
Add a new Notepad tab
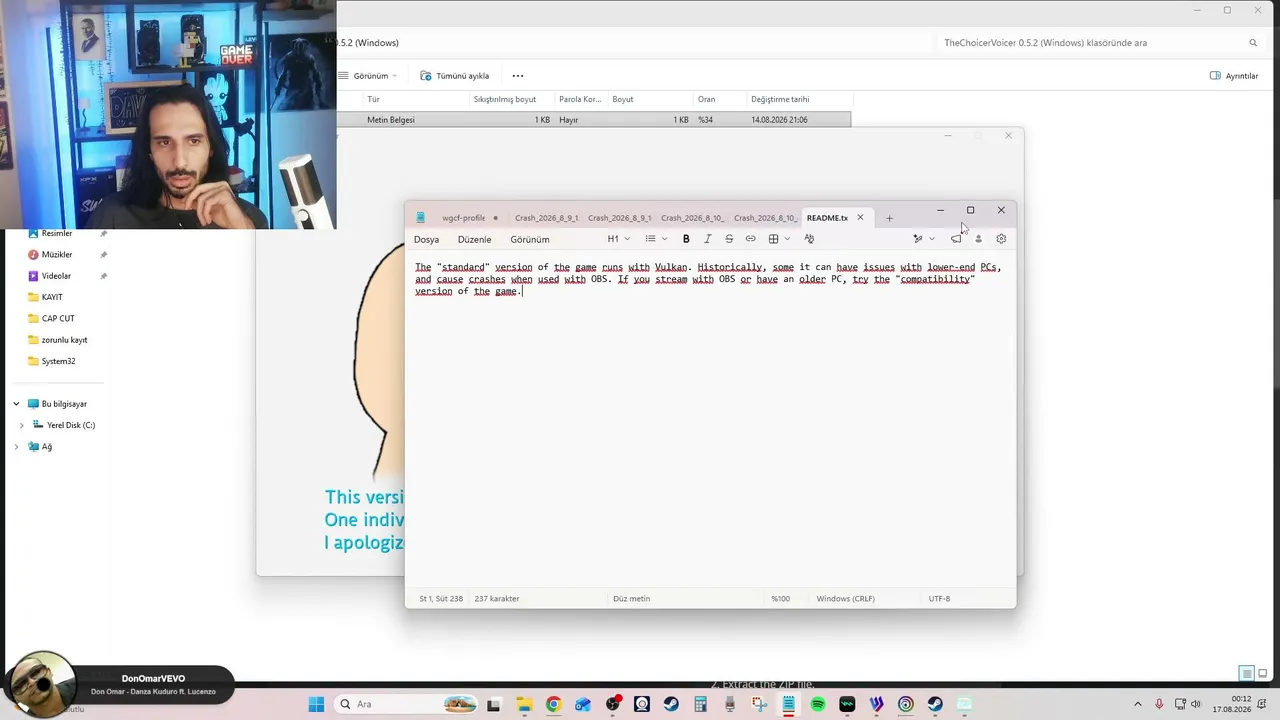pyautogui.click(x=889, y=218)
